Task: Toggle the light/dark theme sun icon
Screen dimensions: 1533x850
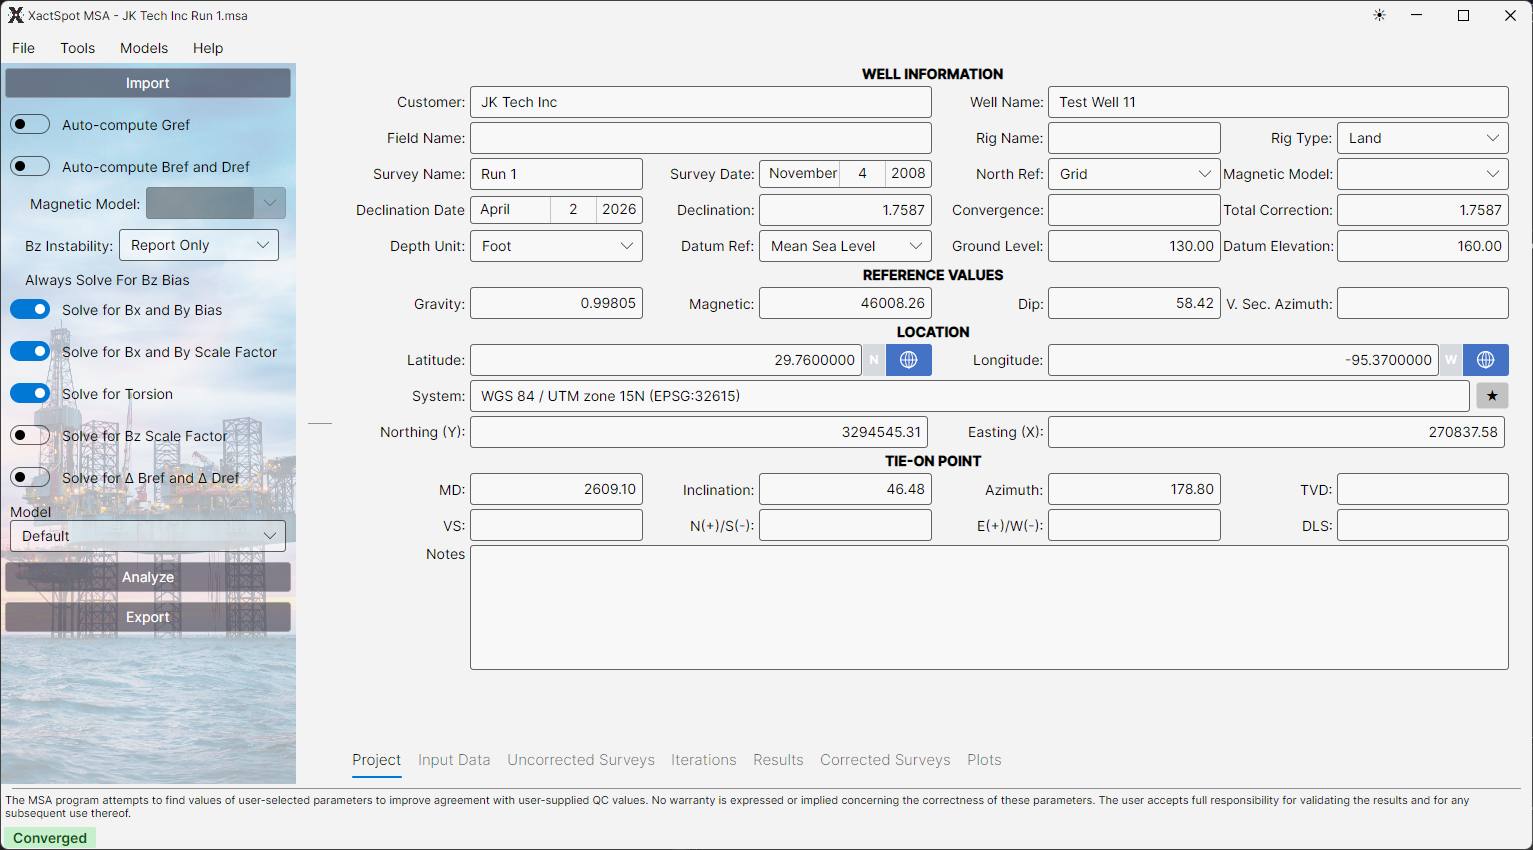Action: 1379,15
